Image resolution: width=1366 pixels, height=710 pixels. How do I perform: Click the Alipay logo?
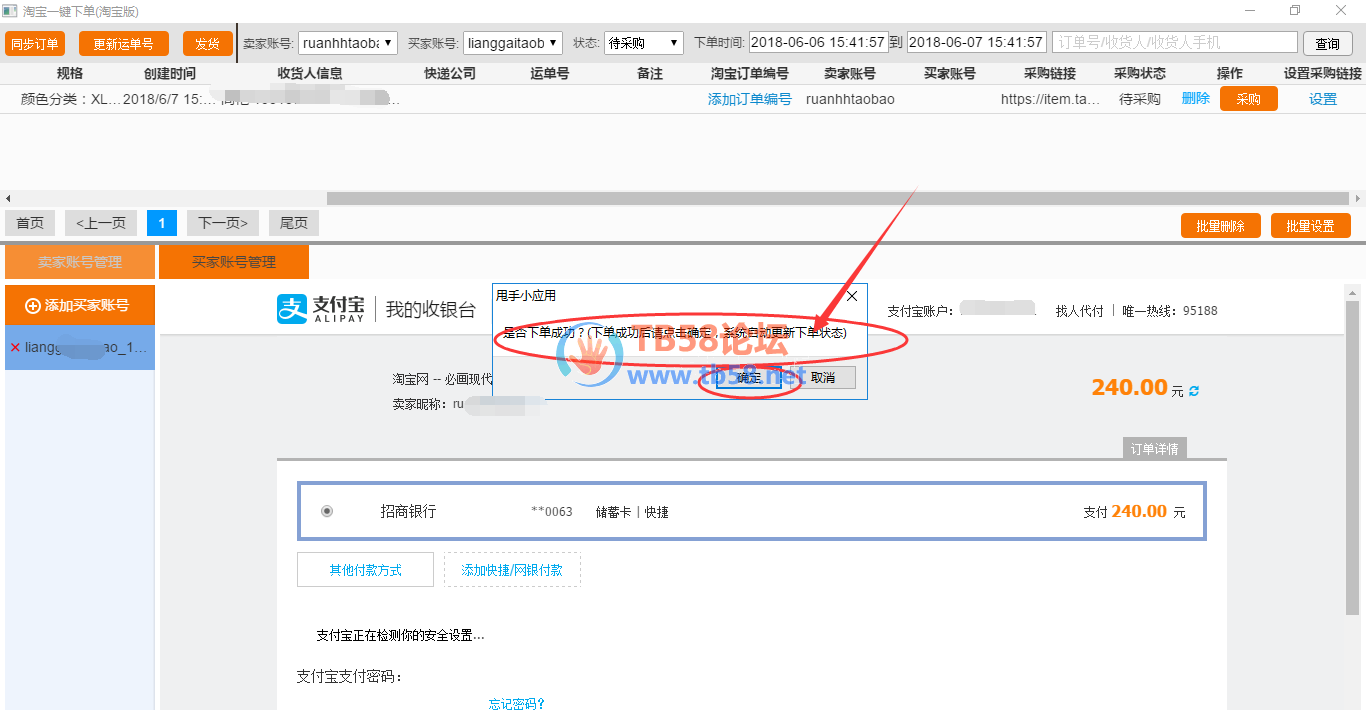click(x=321, y=310)
